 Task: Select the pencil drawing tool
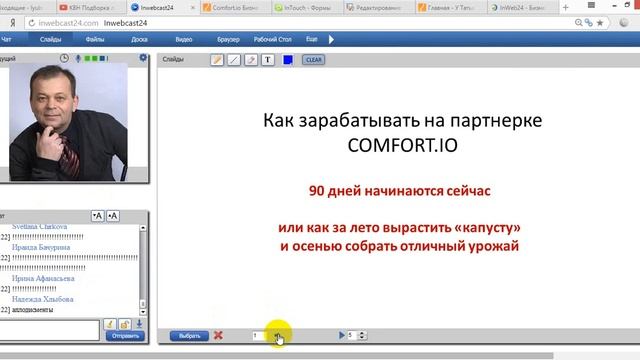coord(217,60)
